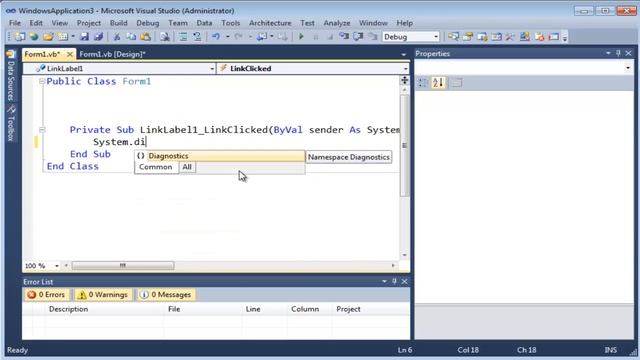The height and width of the screenshot is (360, 640).
Task: Open the Analyze menu
Action: (337, 23)
